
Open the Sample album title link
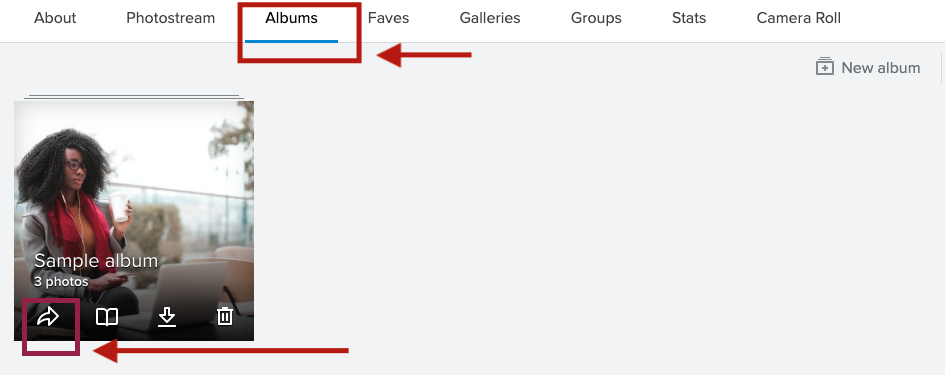(96, 261)
